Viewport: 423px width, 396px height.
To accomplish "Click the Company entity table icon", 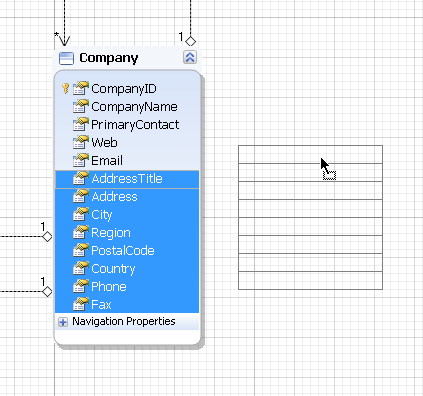I will [66, 58].
